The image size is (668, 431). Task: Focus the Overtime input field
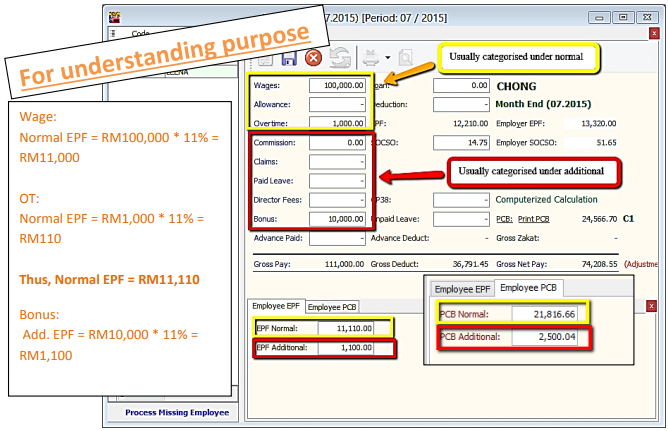click(x=336, y=123)
